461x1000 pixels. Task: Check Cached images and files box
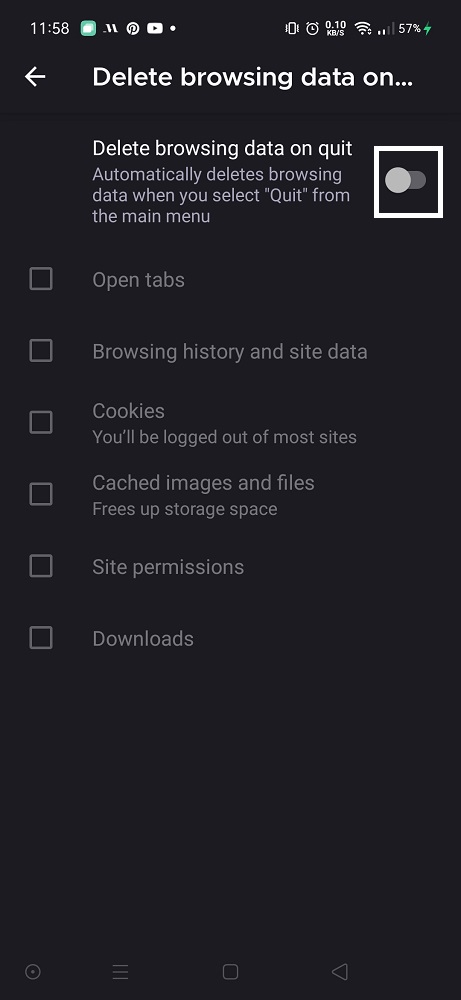41,494
